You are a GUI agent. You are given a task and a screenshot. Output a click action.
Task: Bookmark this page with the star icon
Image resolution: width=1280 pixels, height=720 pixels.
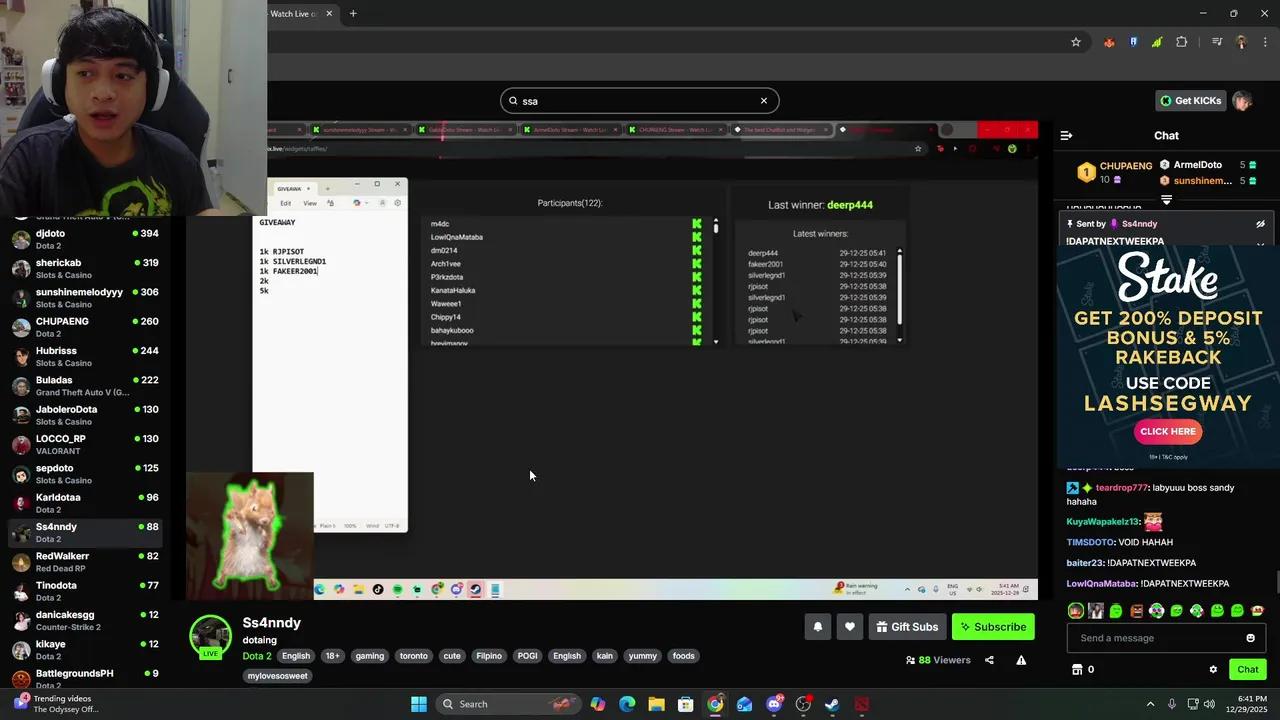tap(1076, 42)
